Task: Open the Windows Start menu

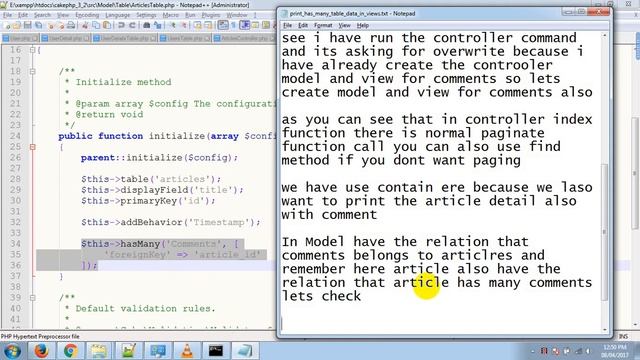Action: [12, 351]
